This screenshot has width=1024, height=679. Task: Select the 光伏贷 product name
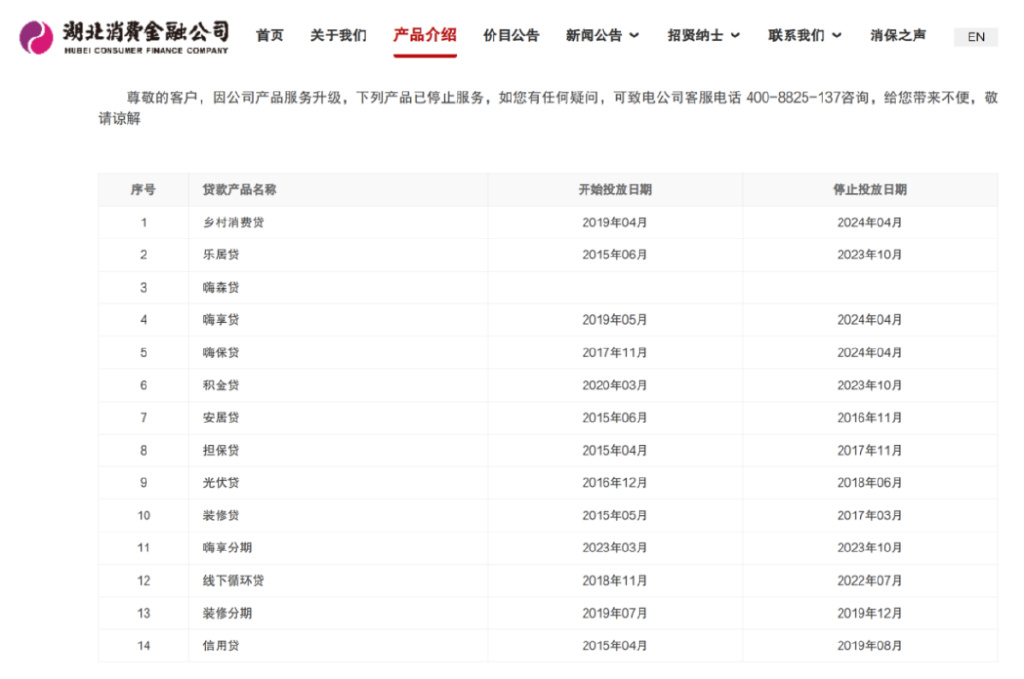[221, 483]
